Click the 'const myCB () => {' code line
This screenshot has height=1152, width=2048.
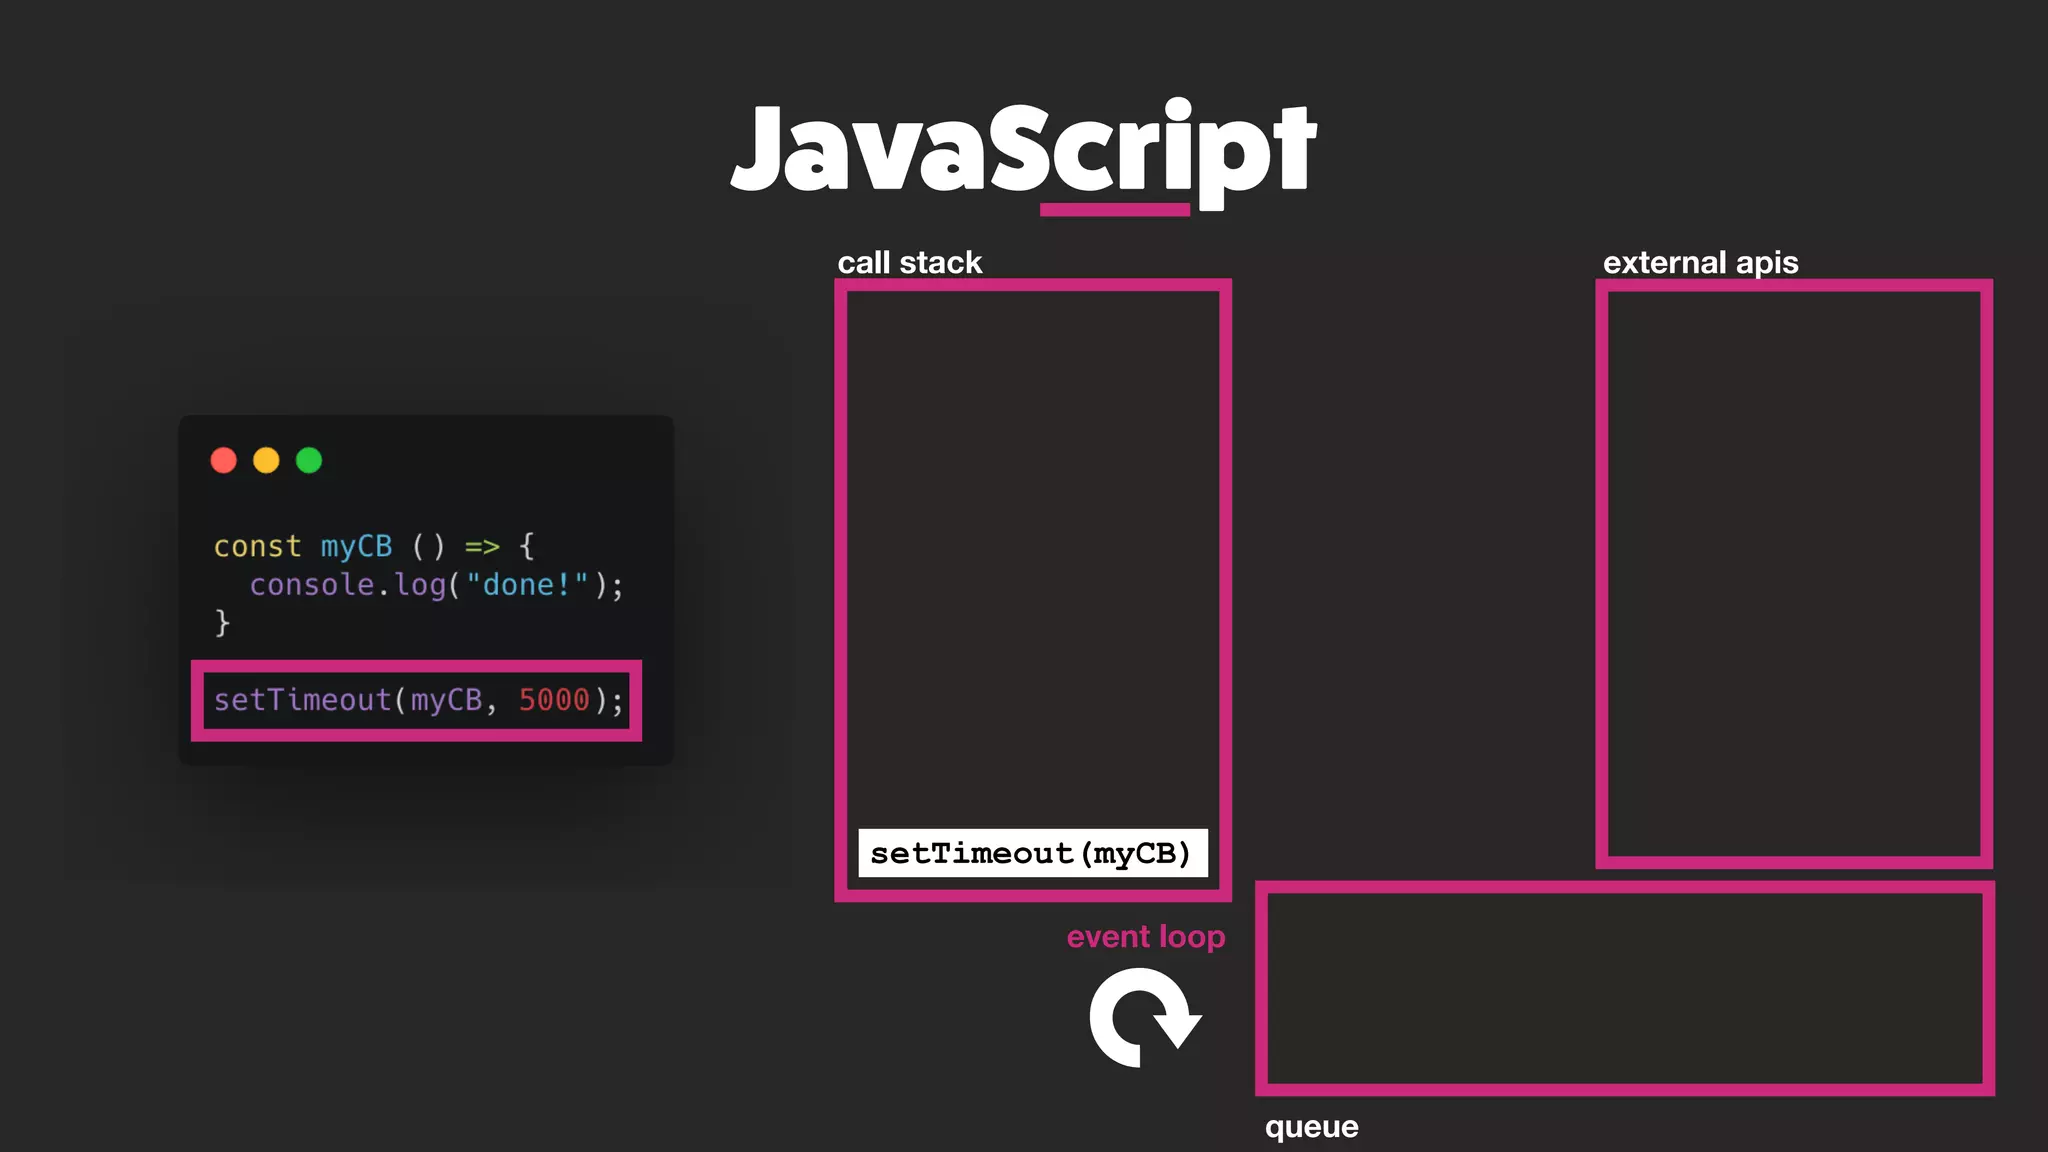click(375, 546)
